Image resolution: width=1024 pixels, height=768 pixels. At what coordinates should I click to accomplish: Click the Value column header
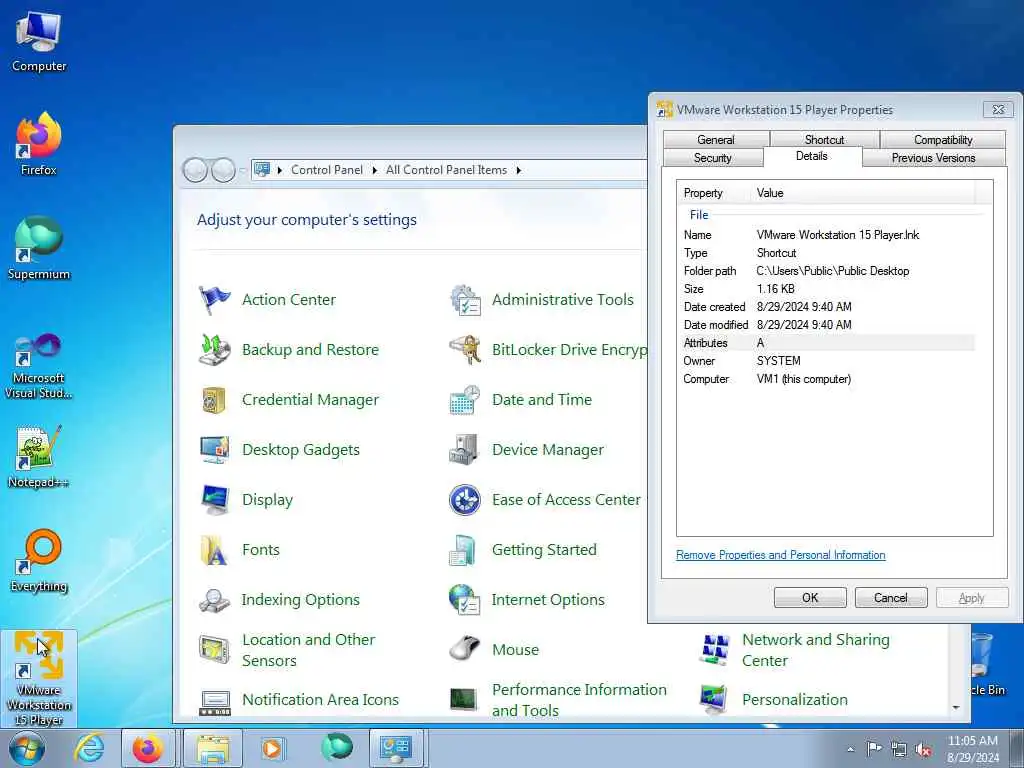(x=862, y=193)
